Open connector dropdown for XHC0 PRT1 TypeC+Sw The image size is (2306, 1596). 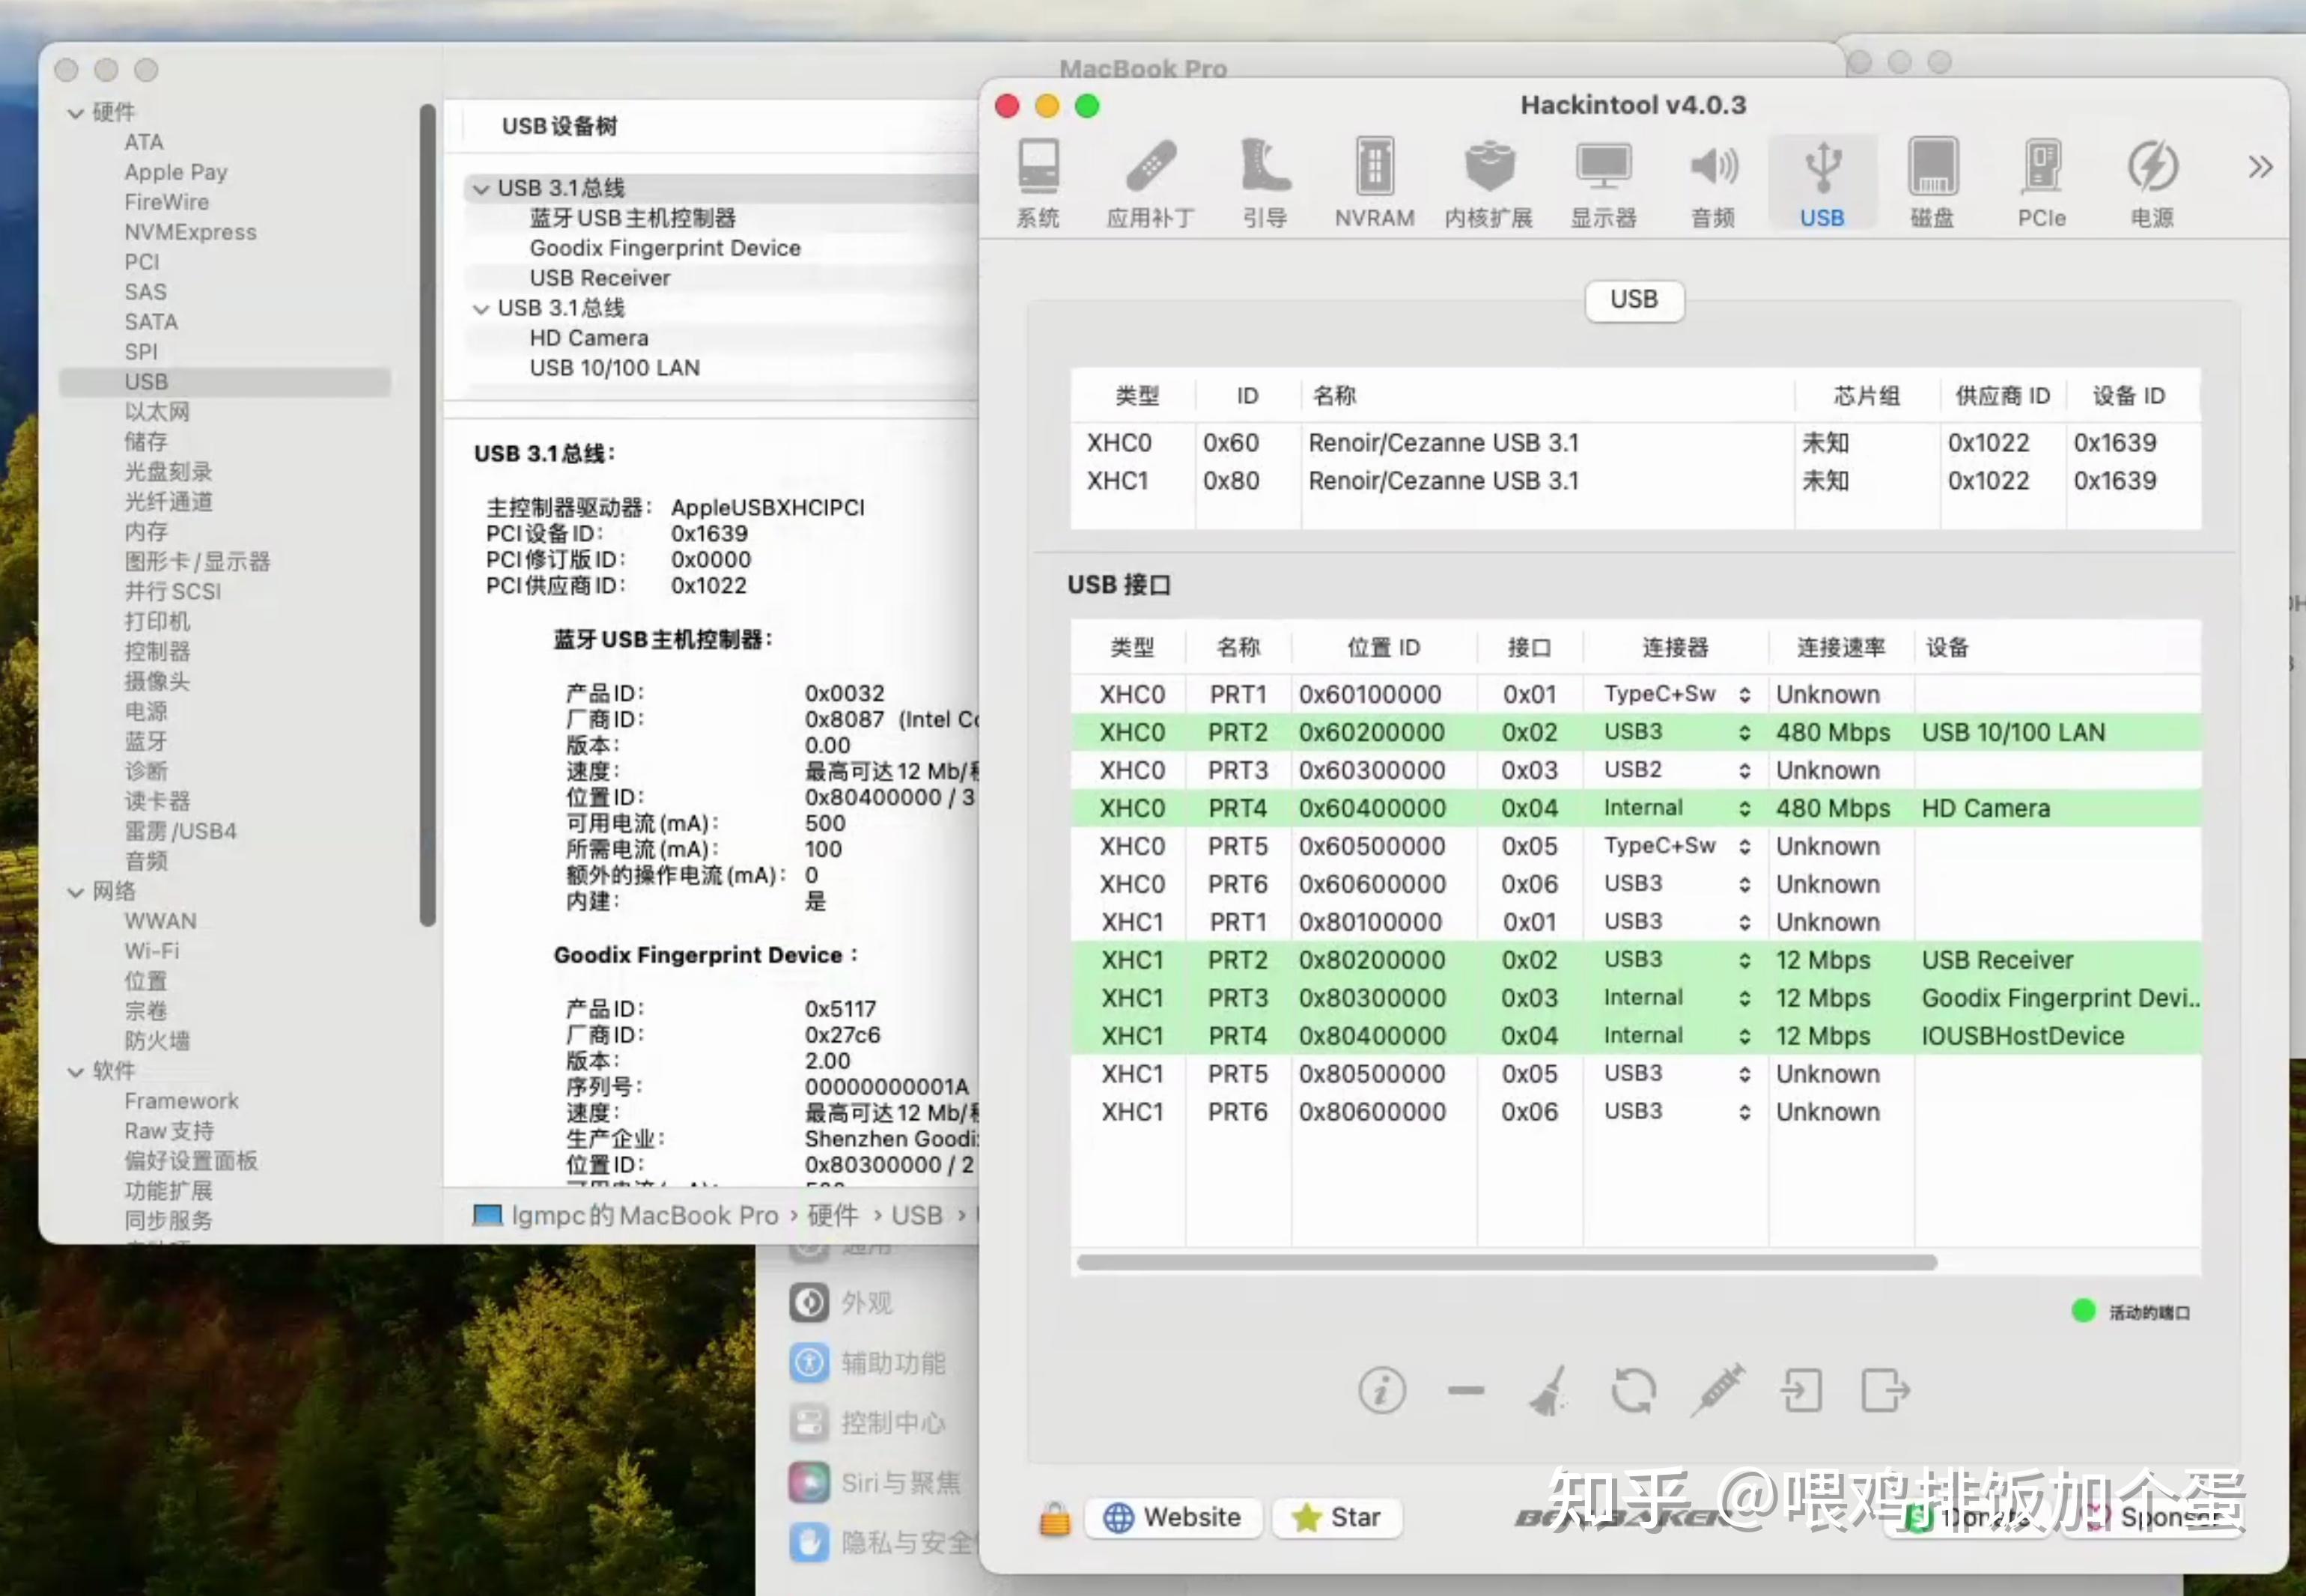[1744, 694]
